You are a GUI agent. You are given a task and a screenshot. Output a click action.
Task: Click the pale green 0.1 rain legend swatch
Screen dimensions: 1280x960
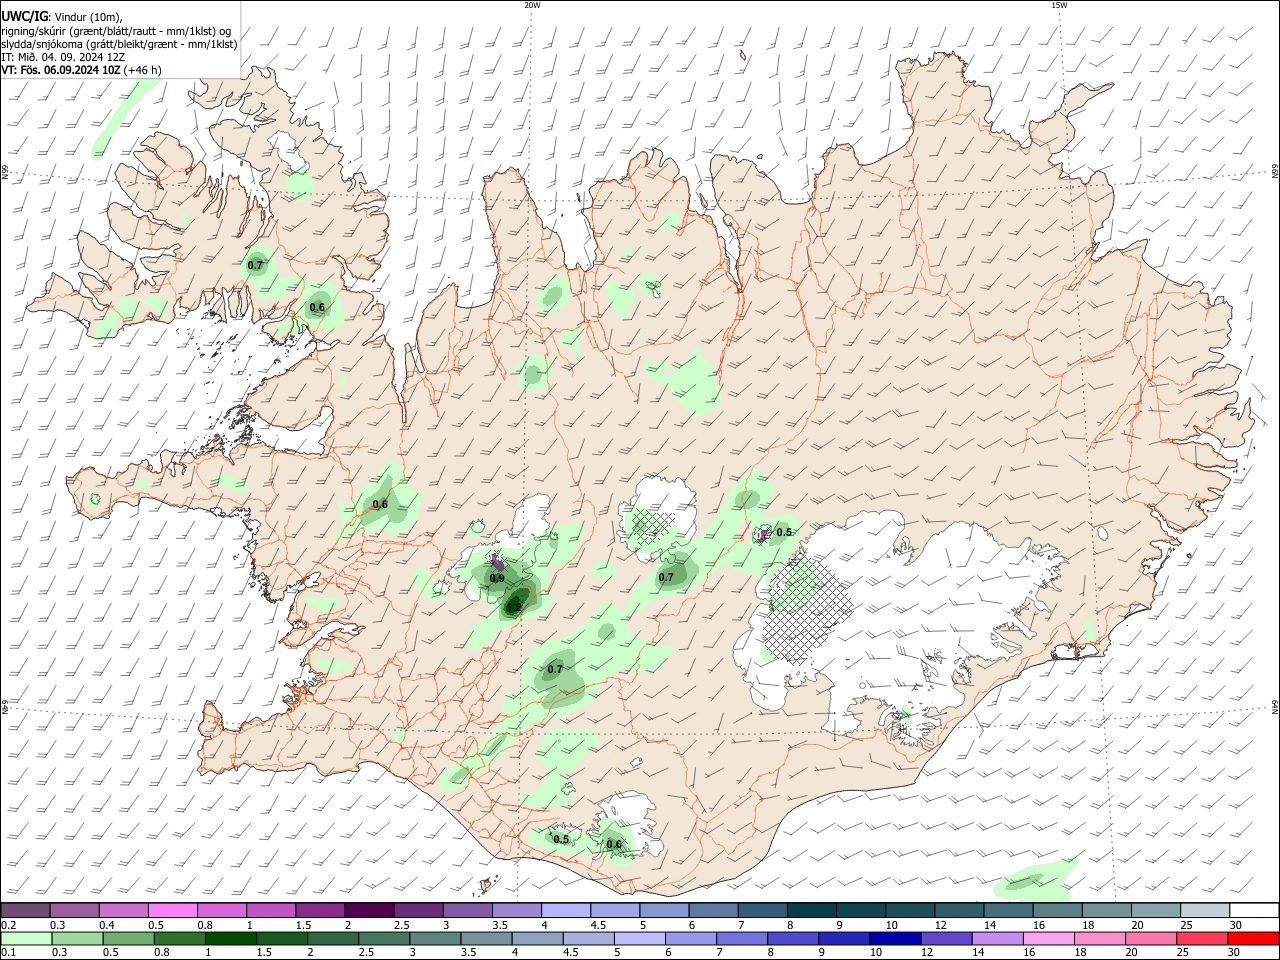(x=25, y=939)
